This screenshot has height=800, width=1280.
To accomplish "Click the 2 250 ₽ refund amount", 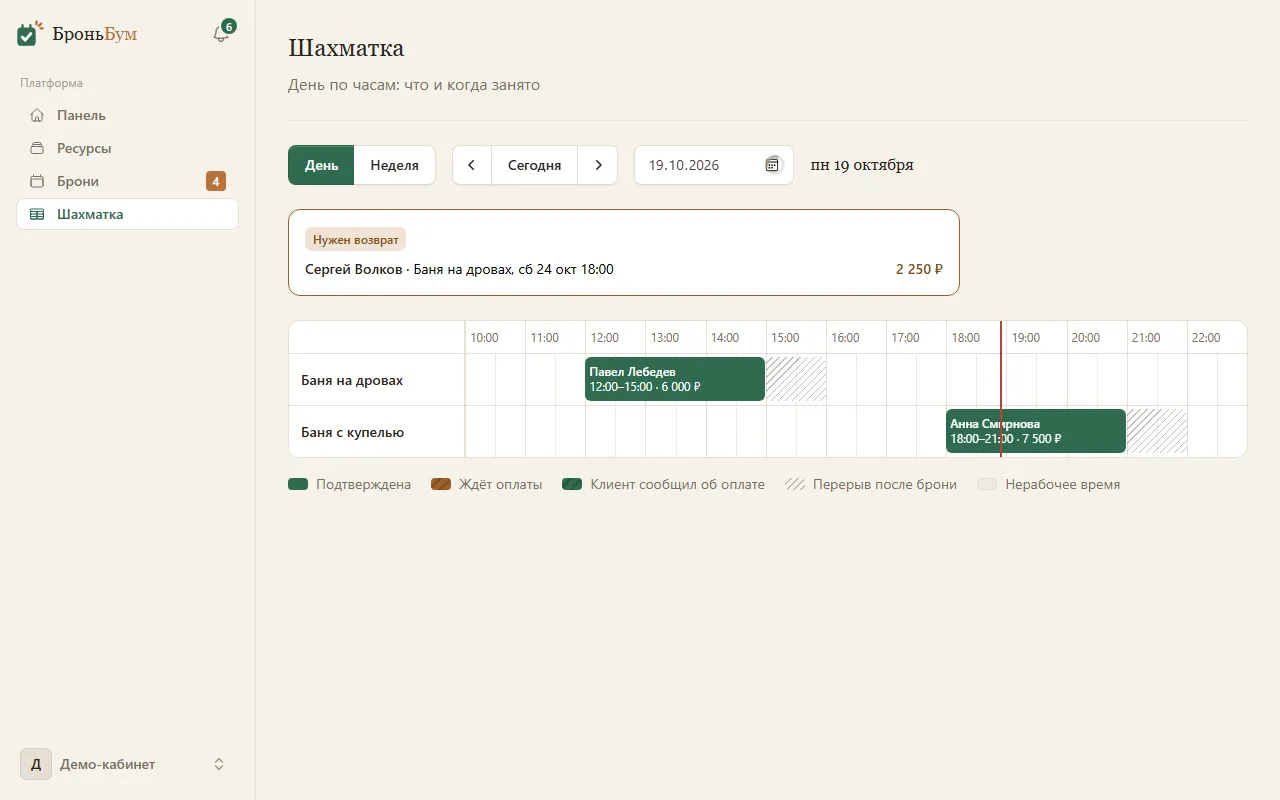I will click(919, 269).
